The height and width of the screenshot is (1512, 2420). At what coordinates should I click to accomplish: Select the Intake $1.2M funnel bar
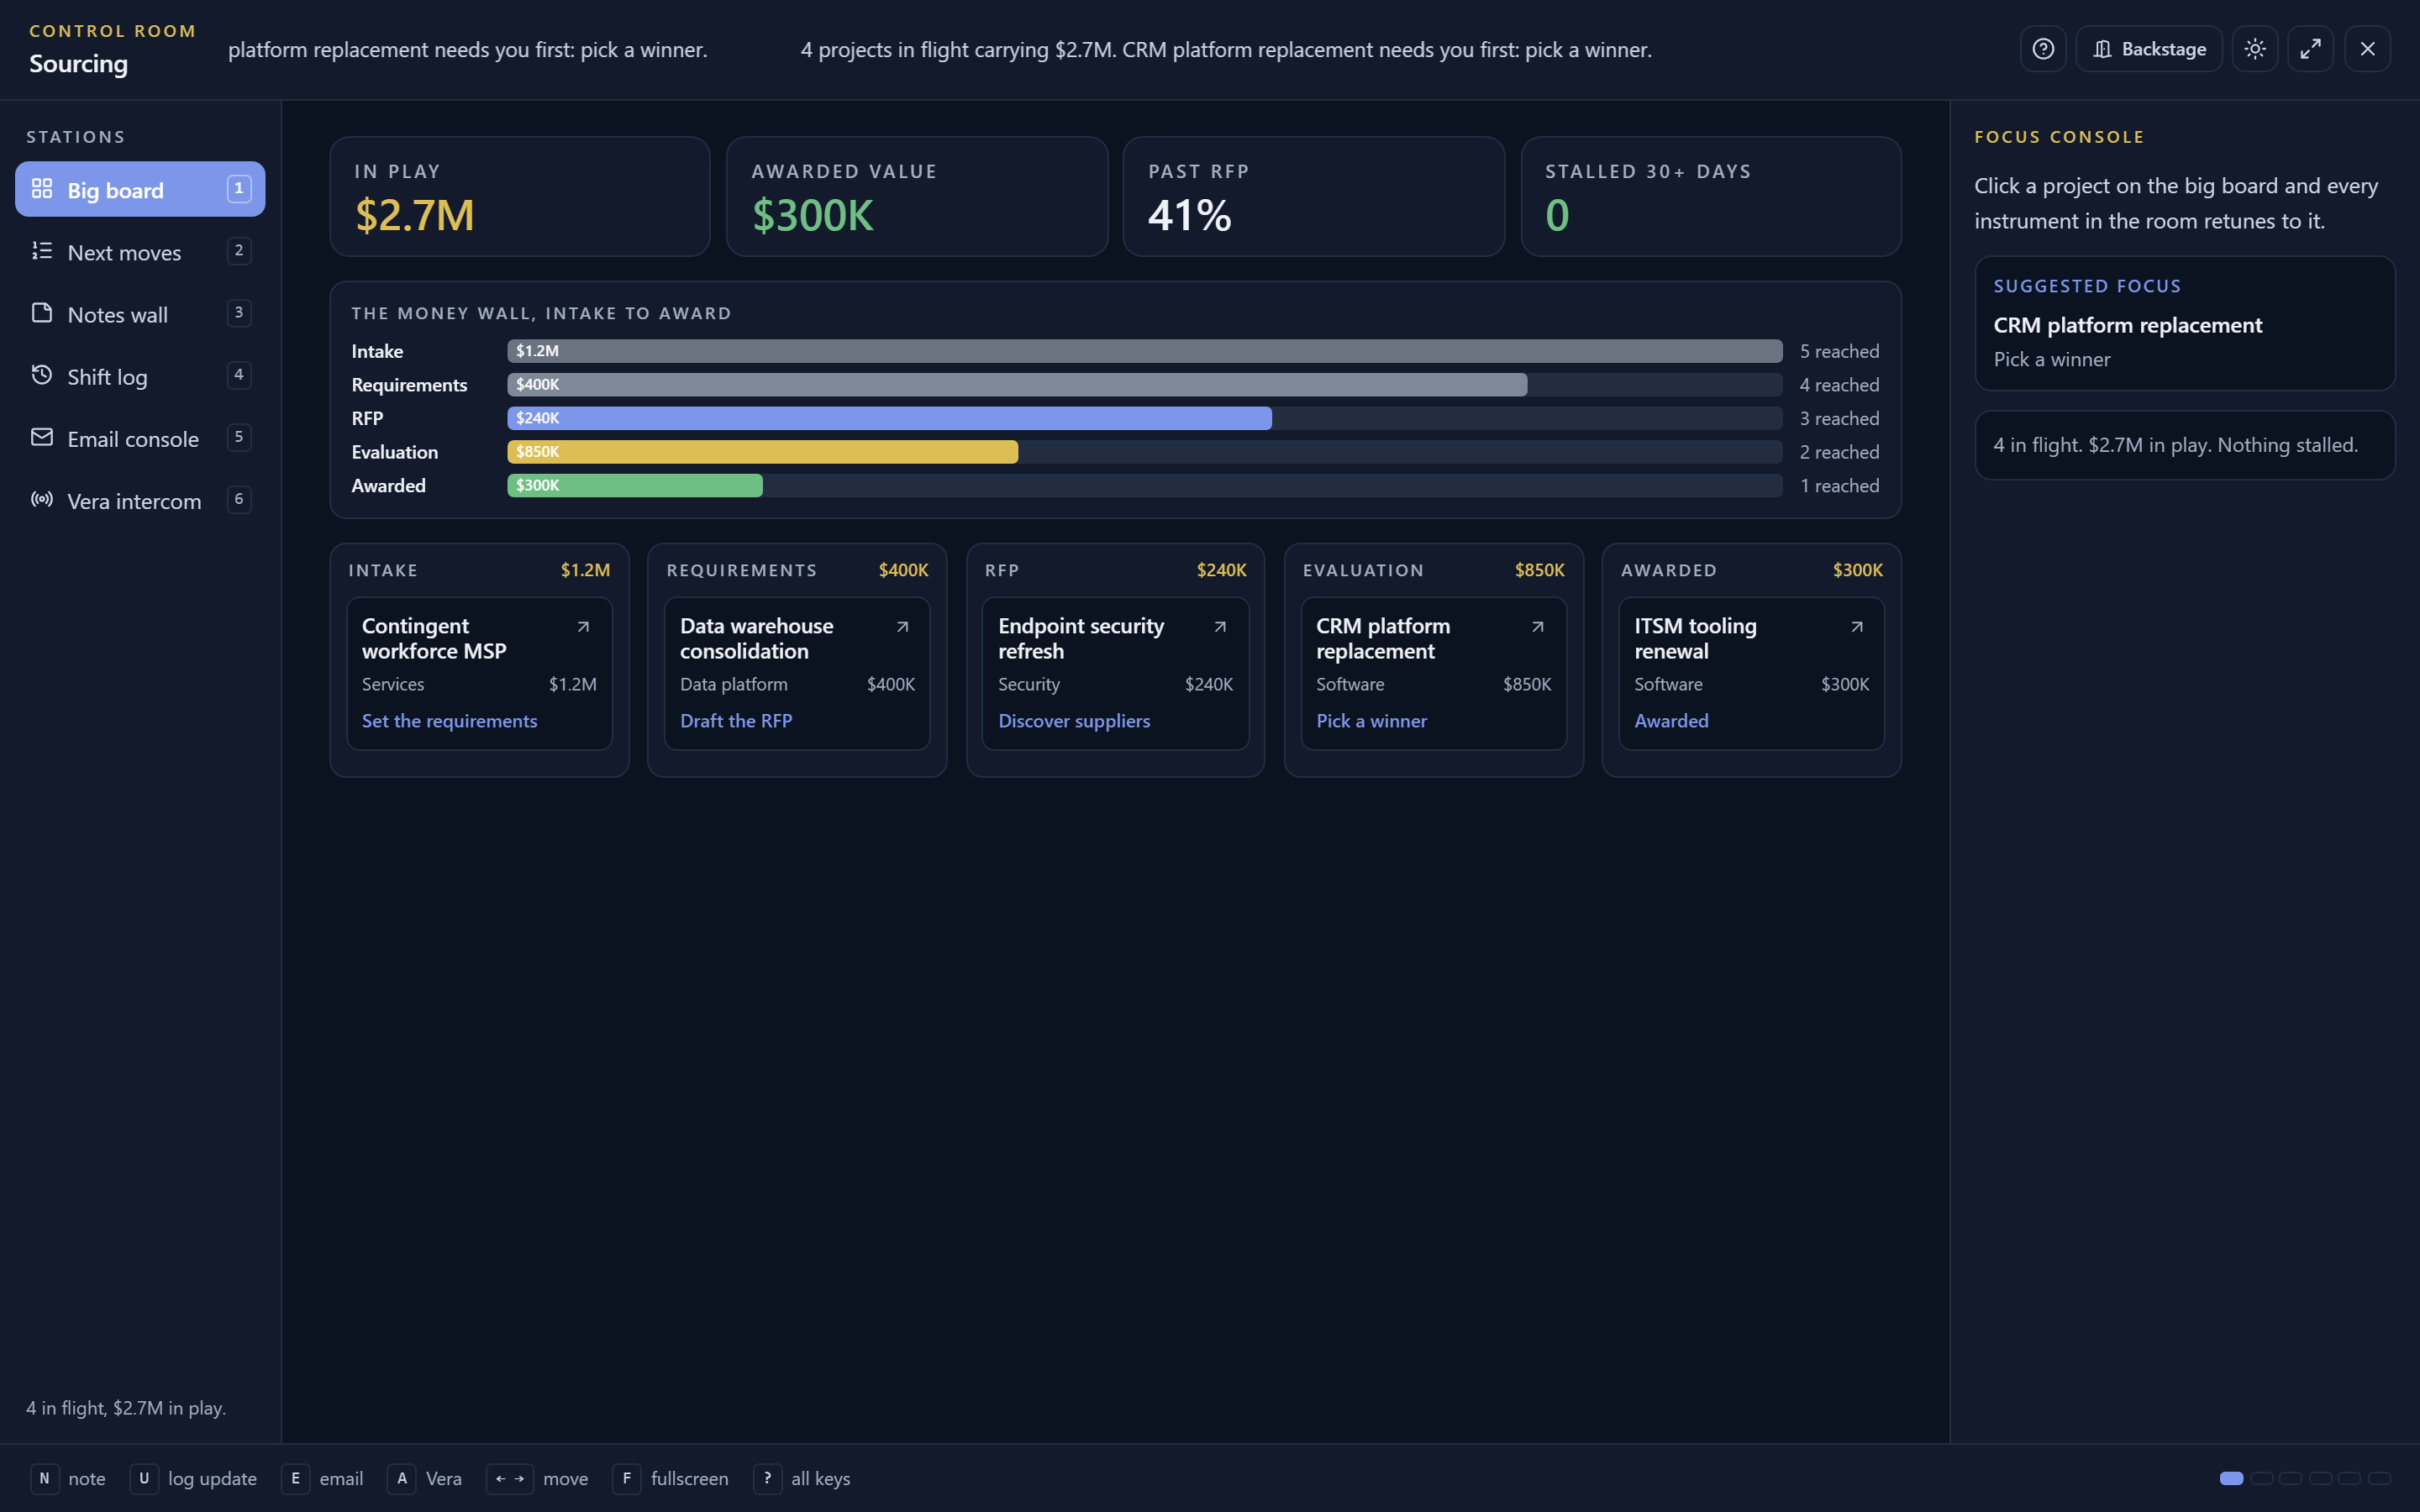1144,351
